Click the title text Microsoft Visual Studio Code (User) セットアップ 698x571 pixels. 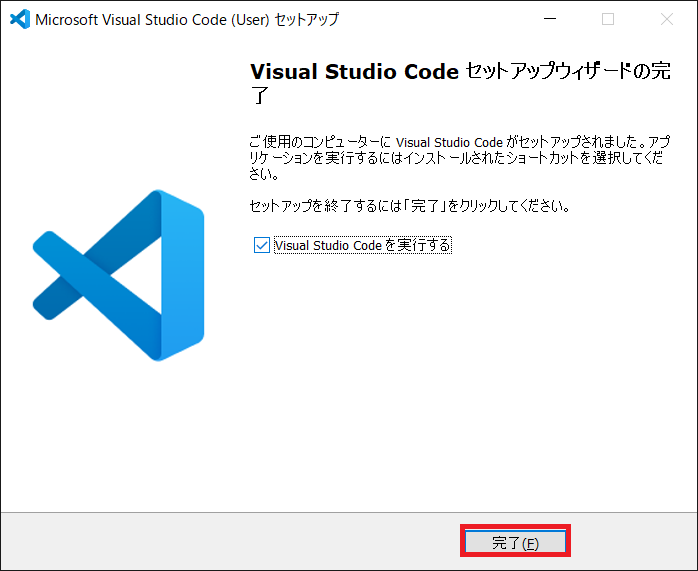point(187,20)
